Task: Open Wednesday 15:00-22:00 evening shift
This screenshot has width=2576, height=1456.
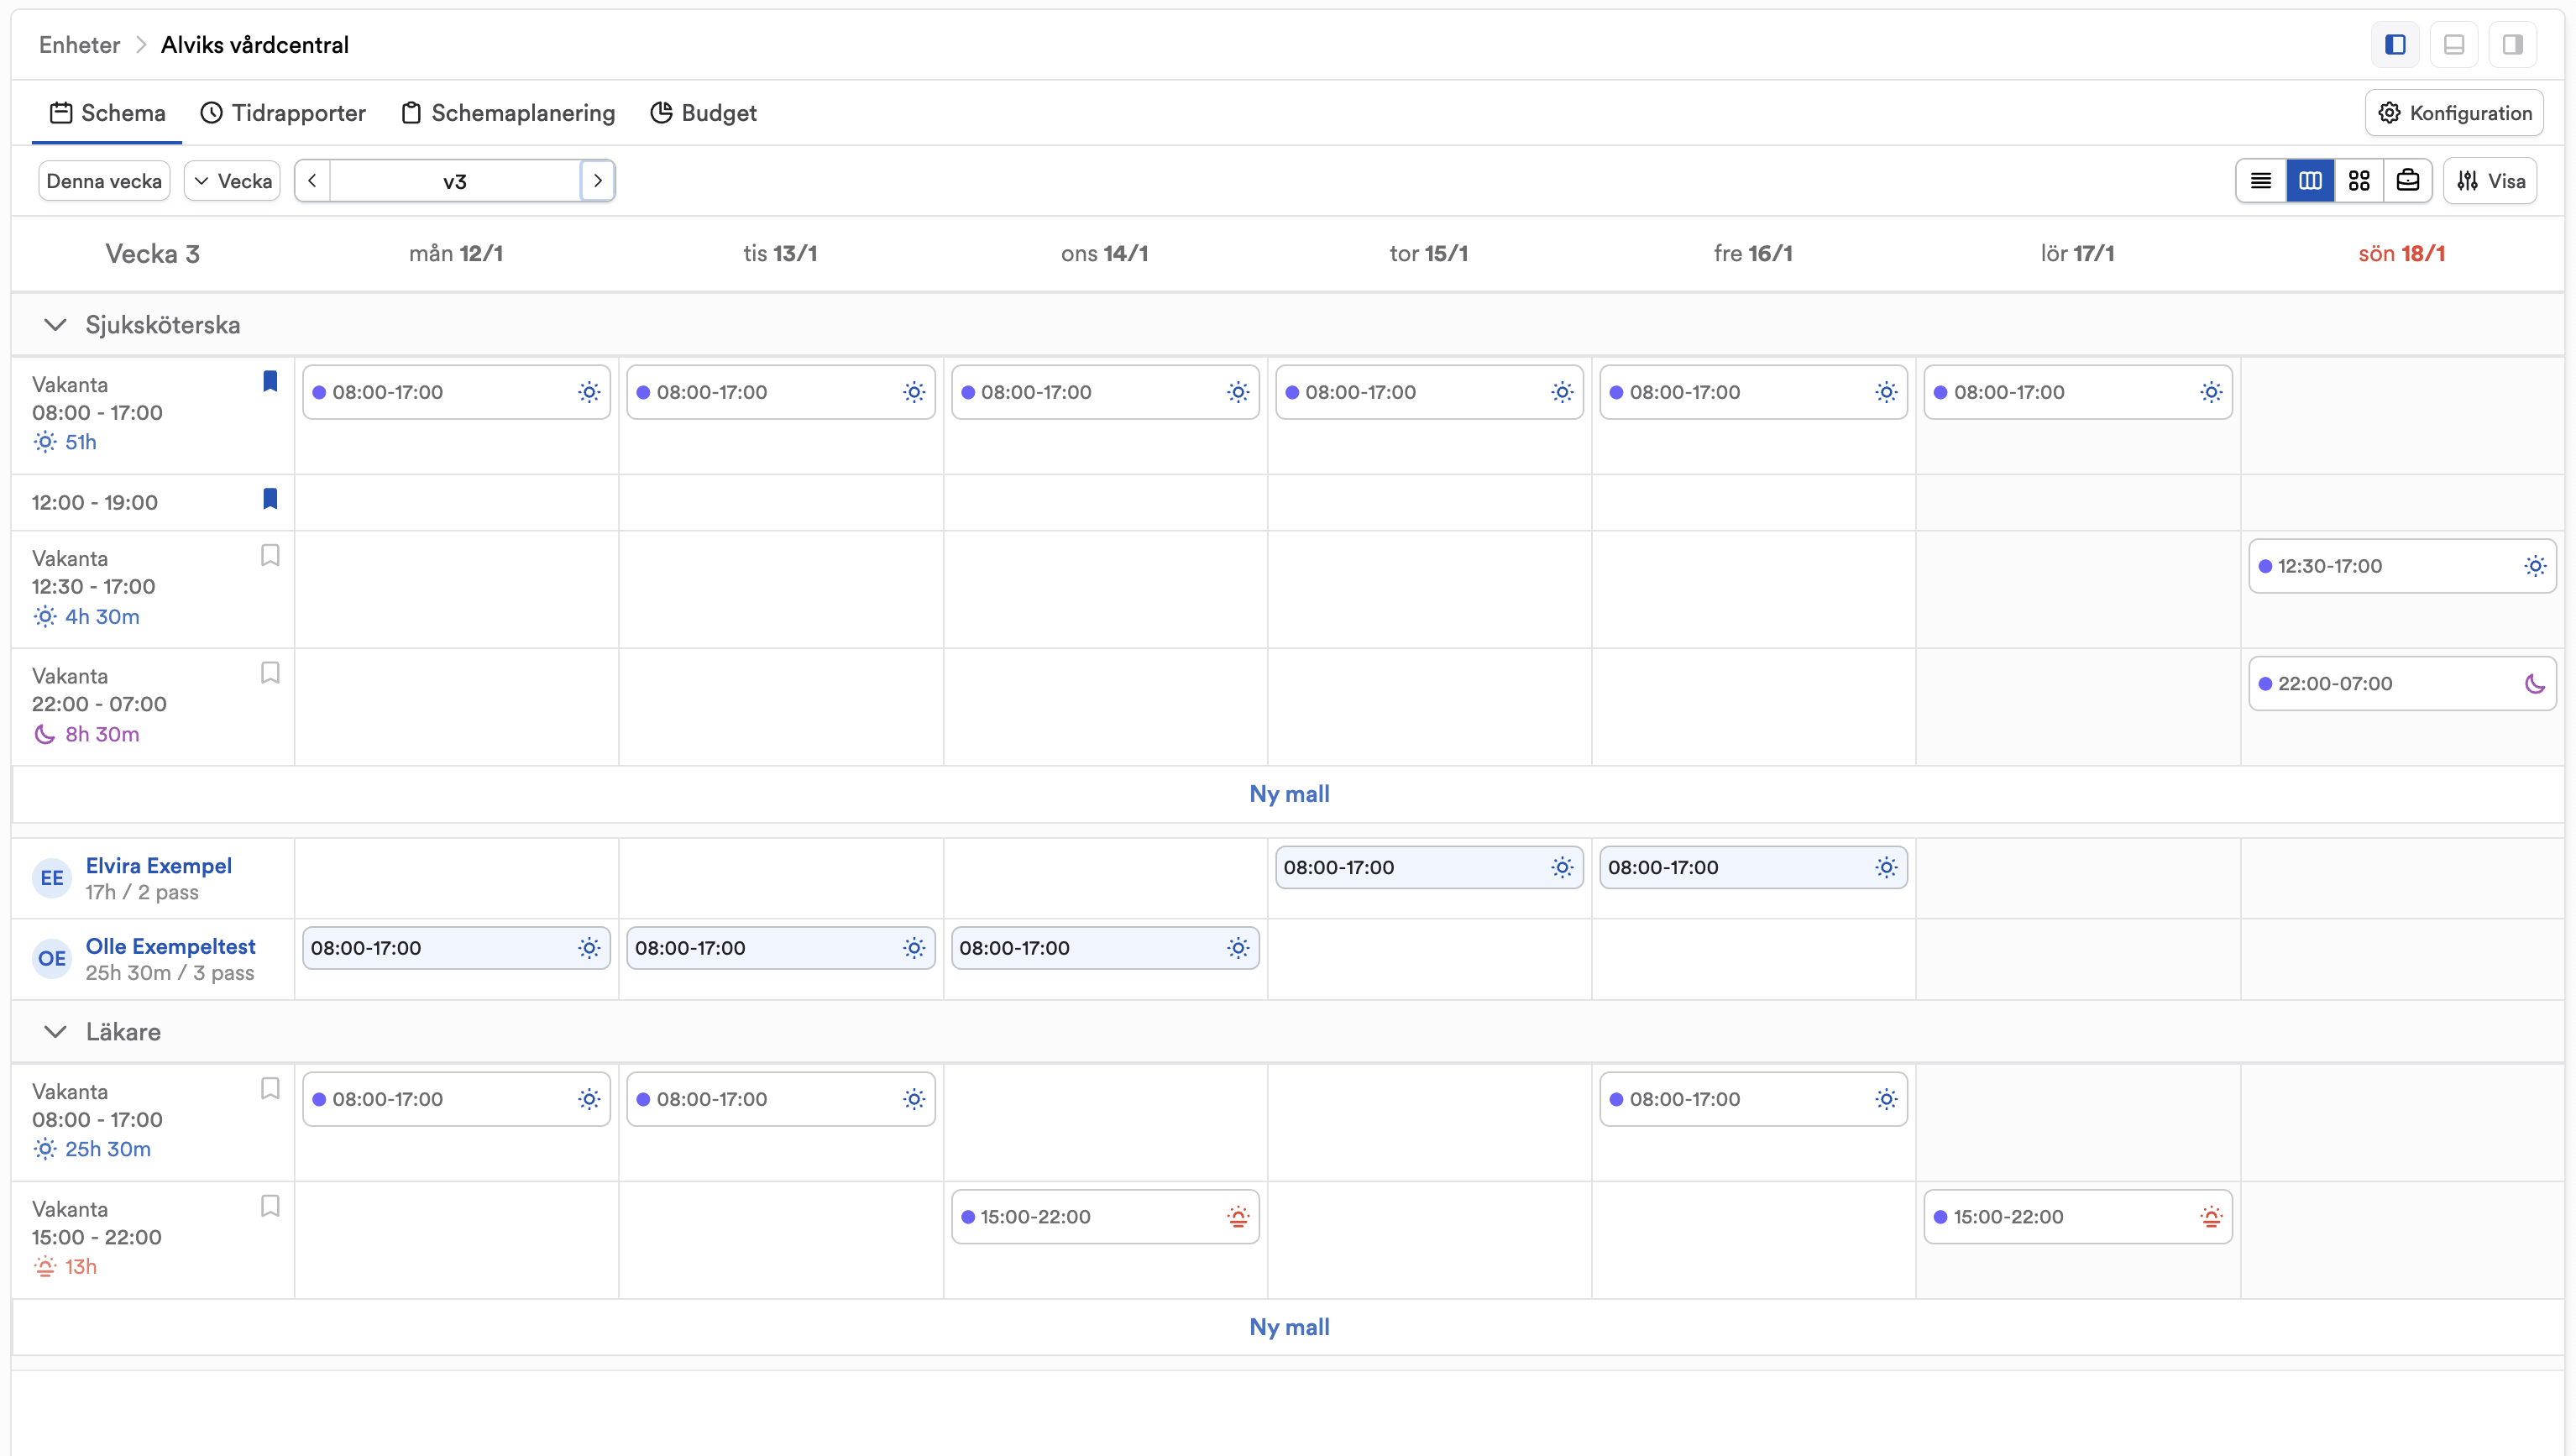Action: click(x=1105, y=1217)
